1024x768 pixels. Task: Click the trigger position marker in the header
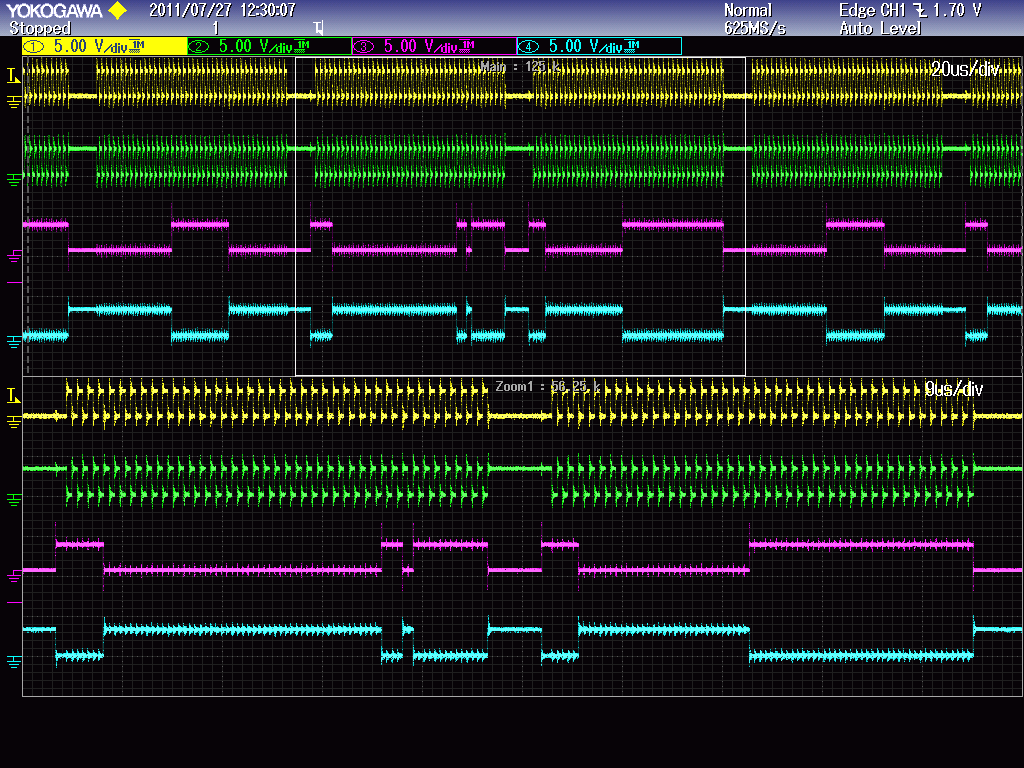(318, 27)
